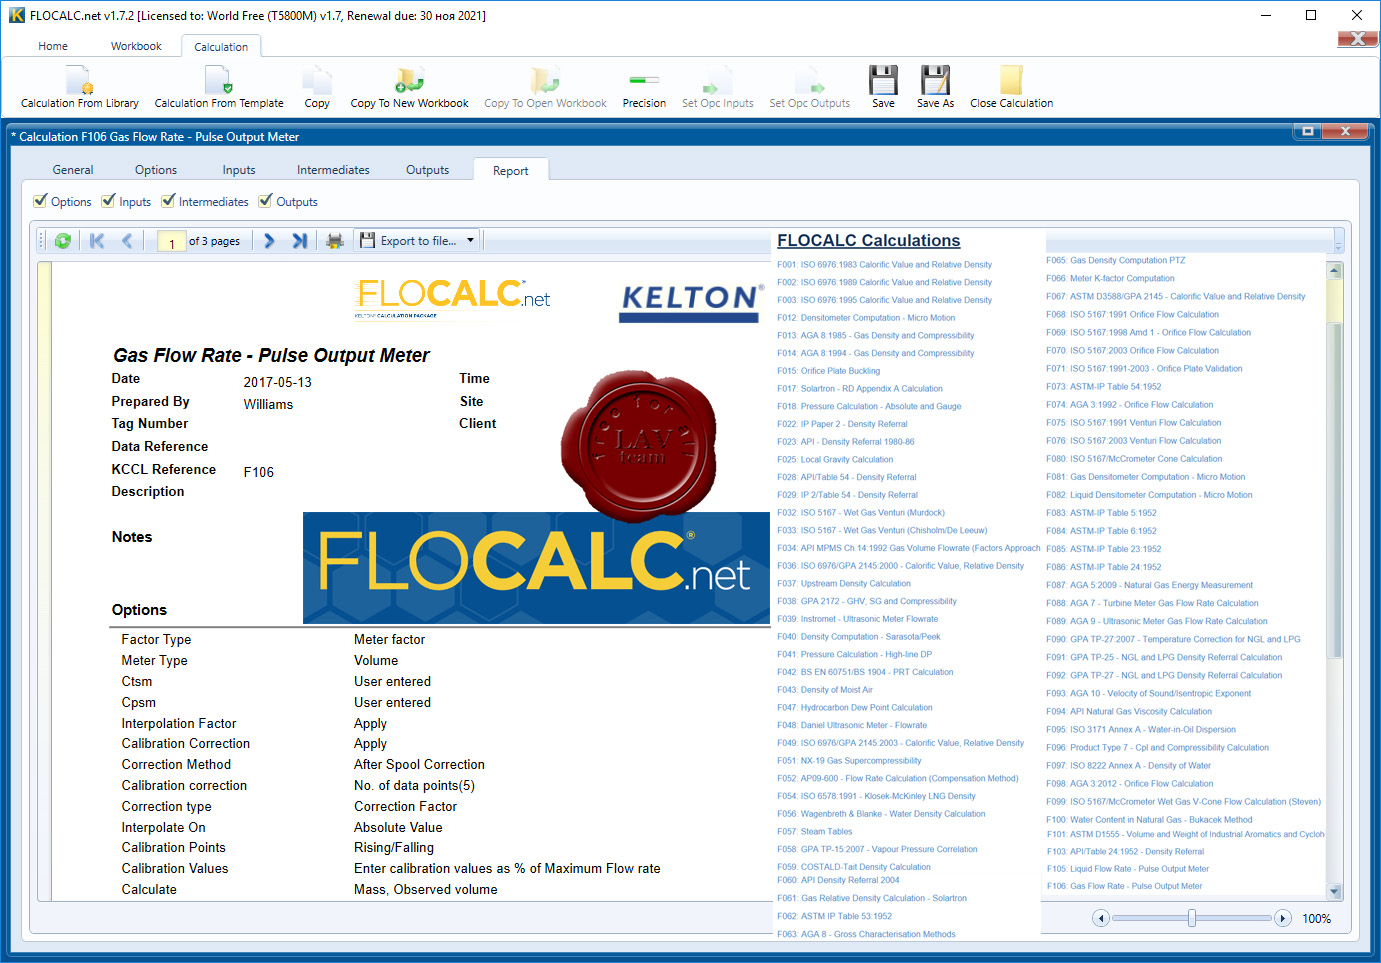Close the calculation F106 child window
Screen dimensions: 1381x963
[x=1345, y=132]
